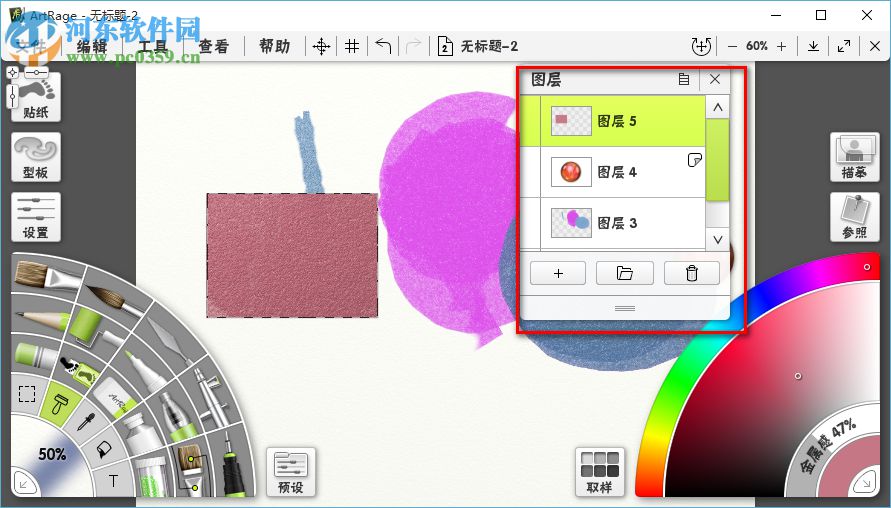Click the Redo arrow
Viewport: 891px width, 508px height.
tap(414, 46)
